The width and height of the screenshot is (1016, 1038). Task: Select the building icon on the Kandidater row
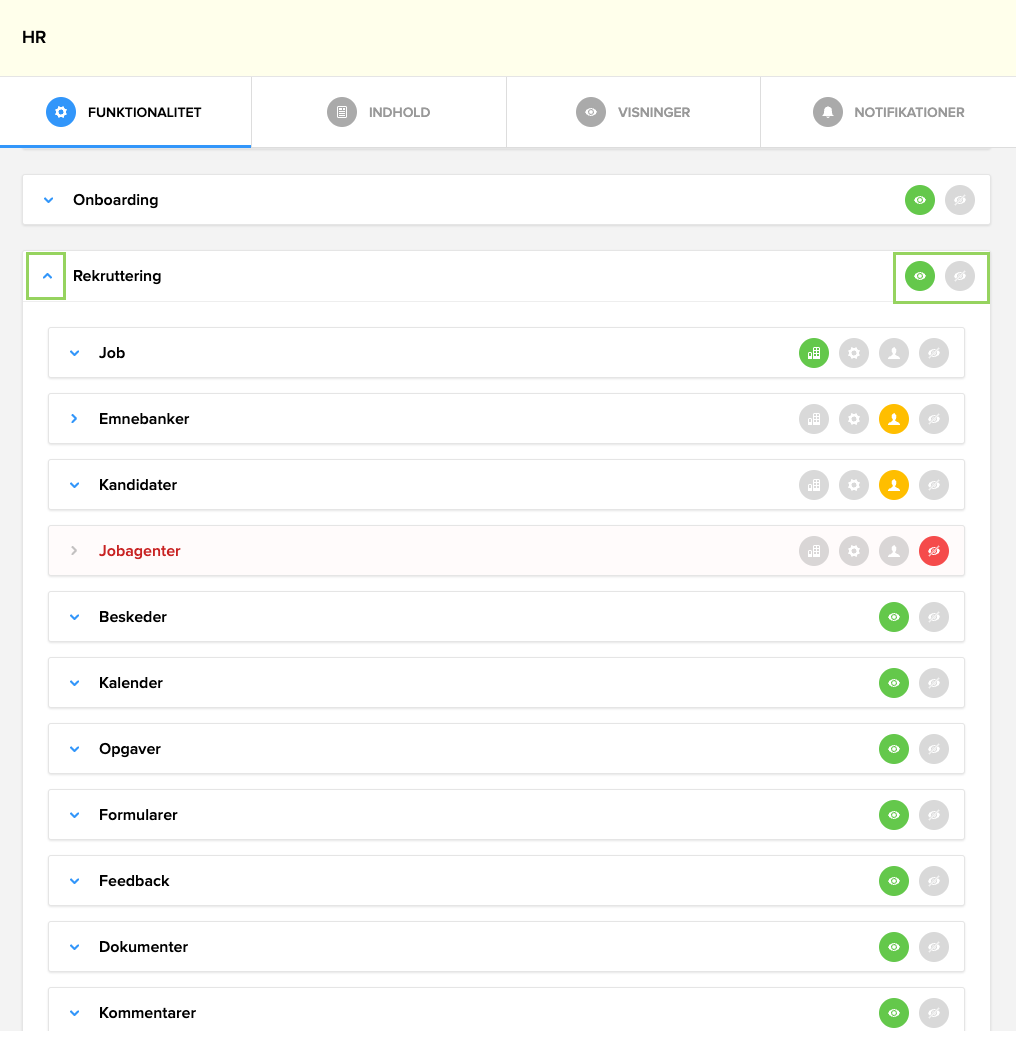coord(814,485)
